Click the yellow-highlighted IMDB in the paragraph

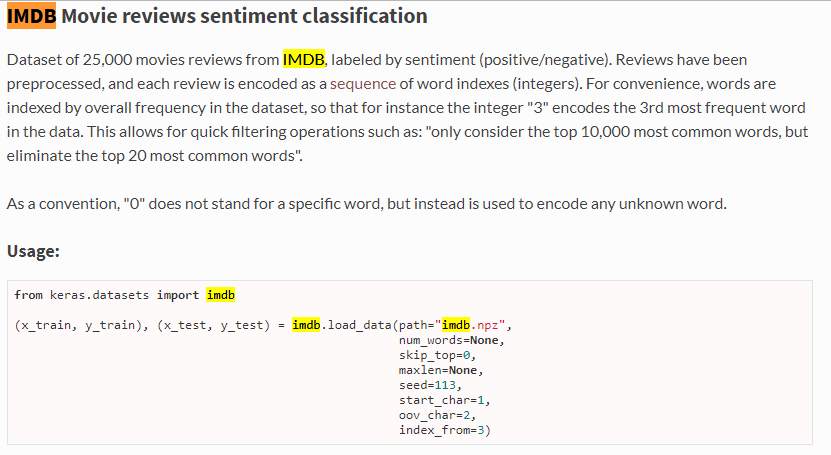[304, 59]
